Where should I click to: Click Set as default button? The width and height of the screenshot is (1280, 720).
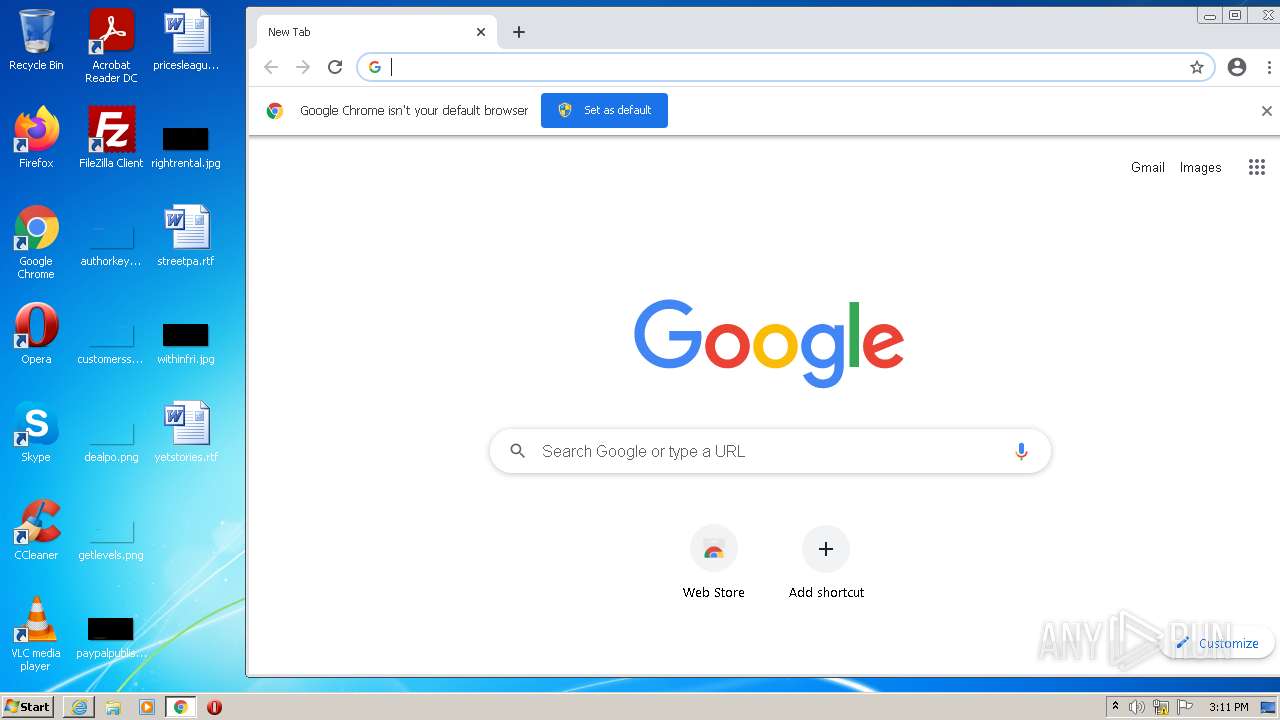[604, 110]
